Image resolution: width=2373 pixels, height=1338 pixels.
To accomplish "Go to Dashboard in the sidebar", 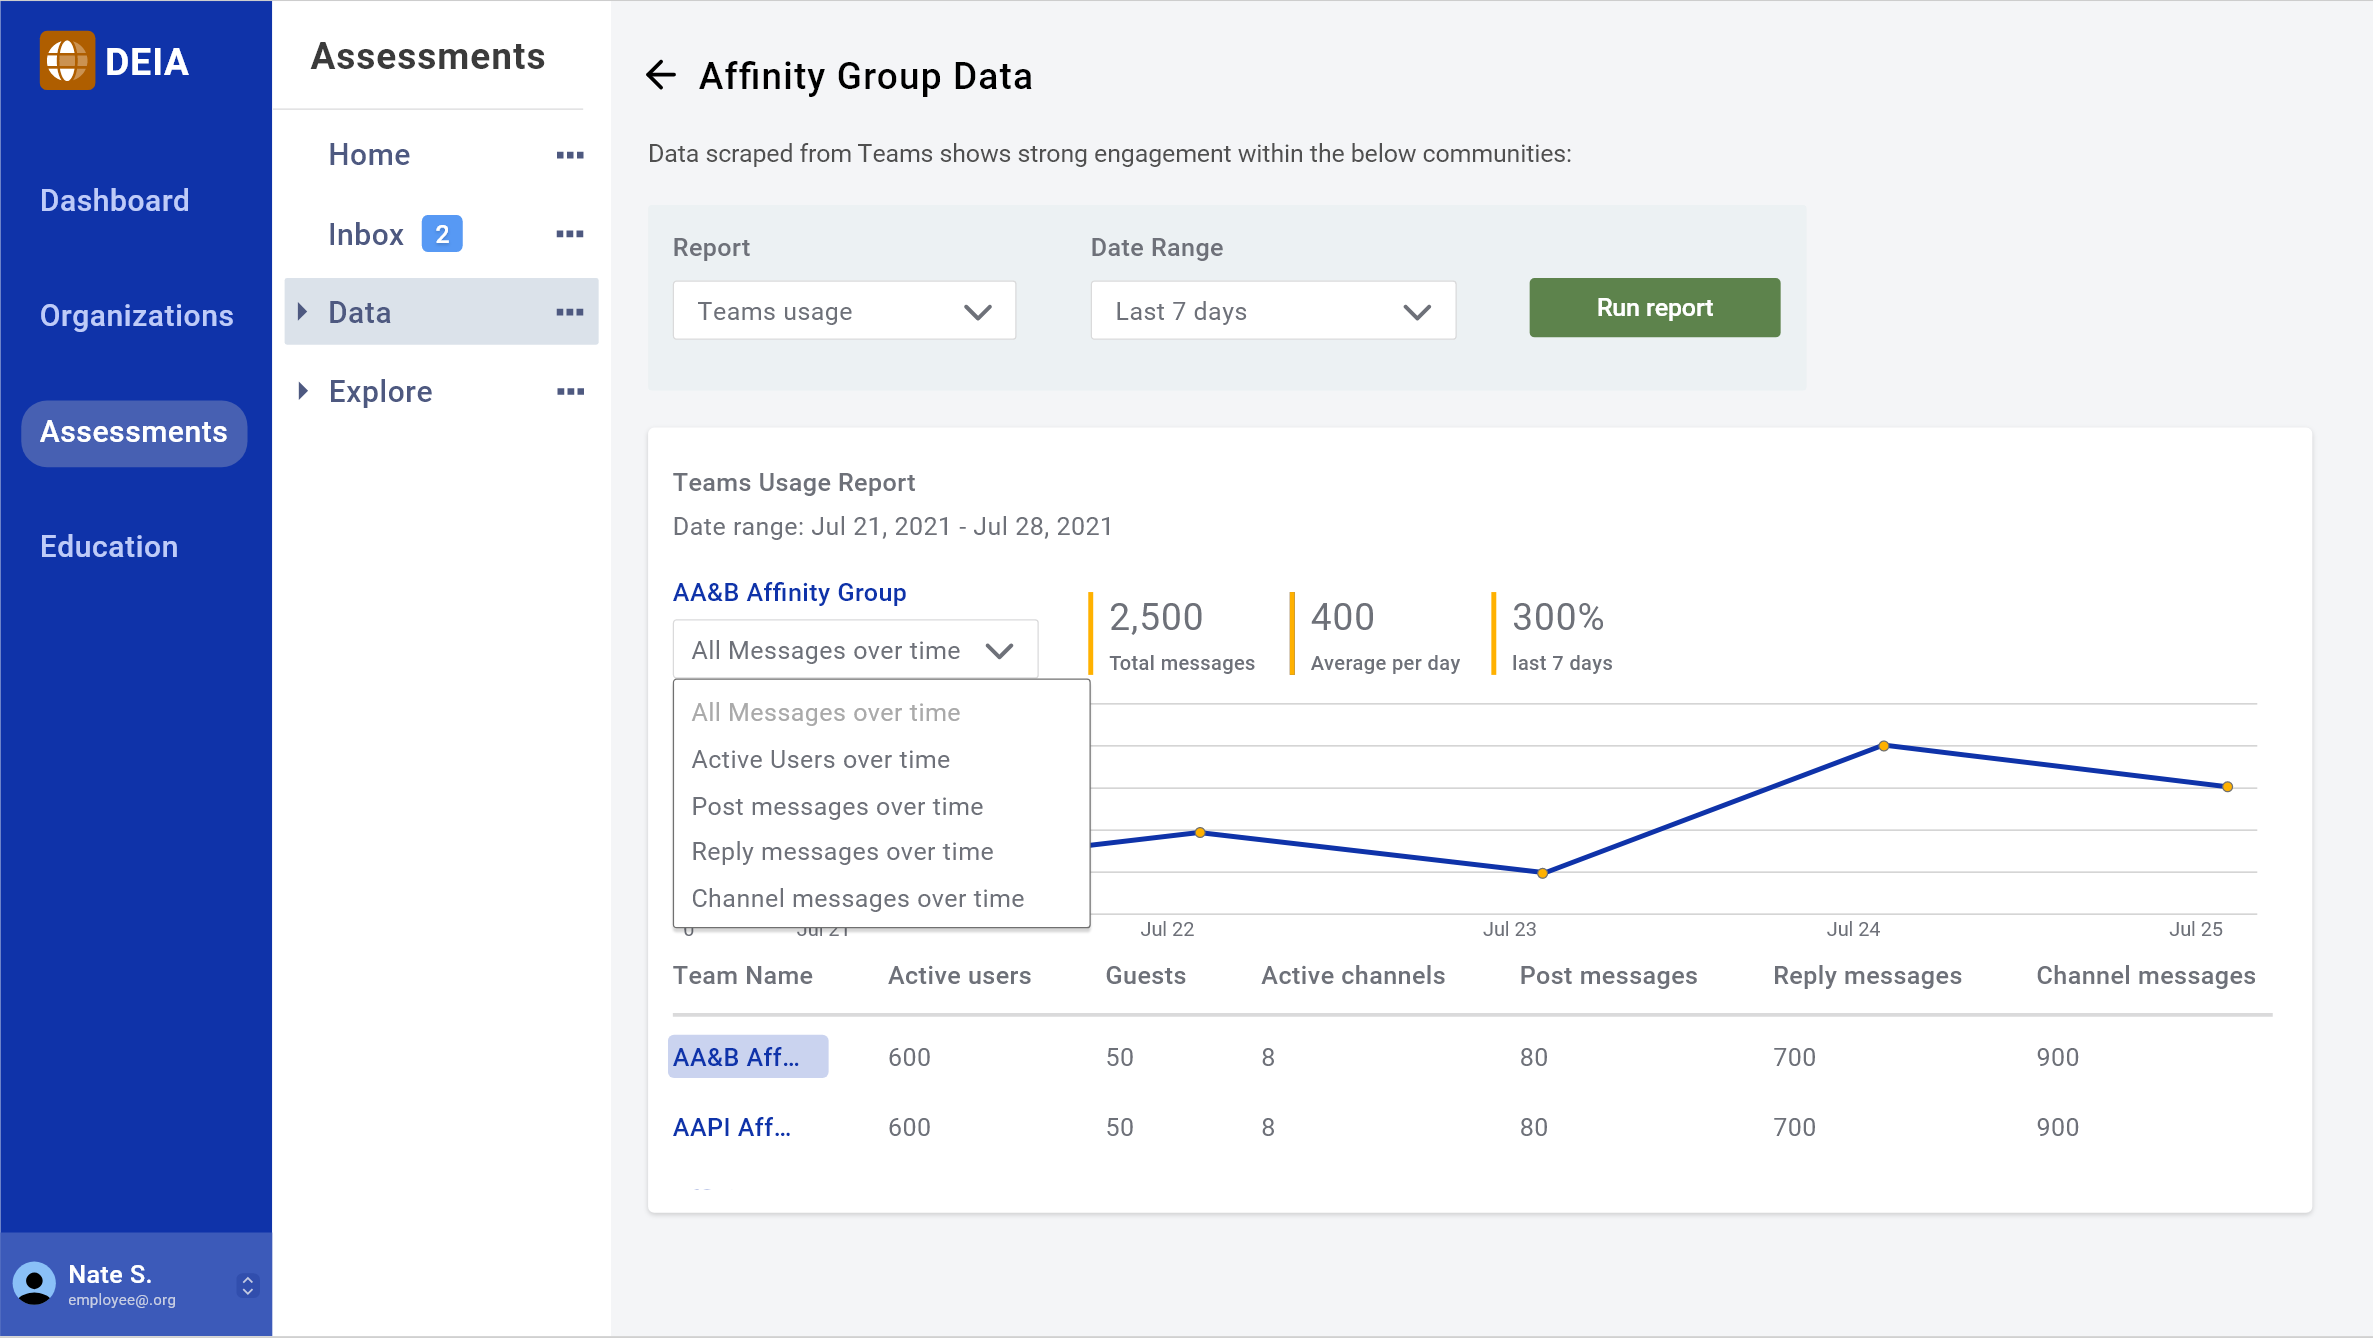I will 114,200.
